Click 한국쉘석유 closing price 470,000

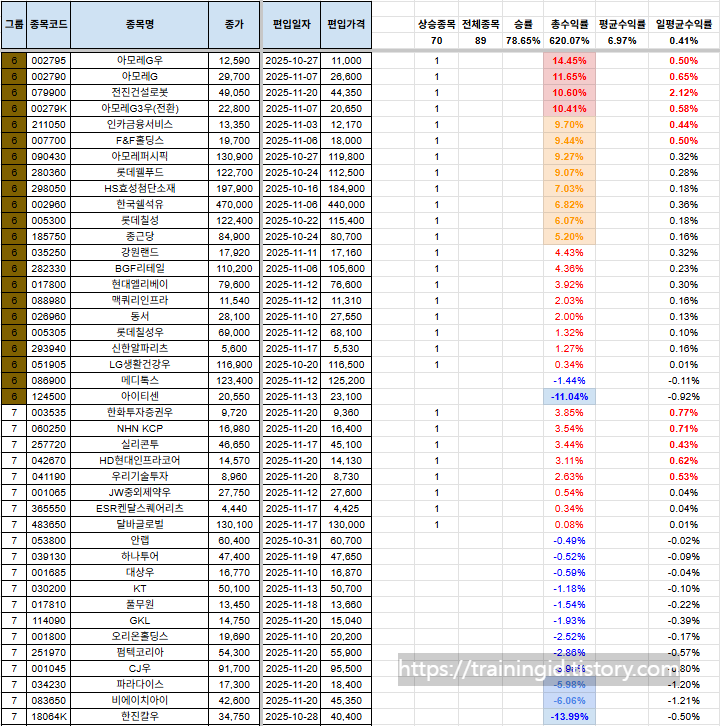coord(234,205)
